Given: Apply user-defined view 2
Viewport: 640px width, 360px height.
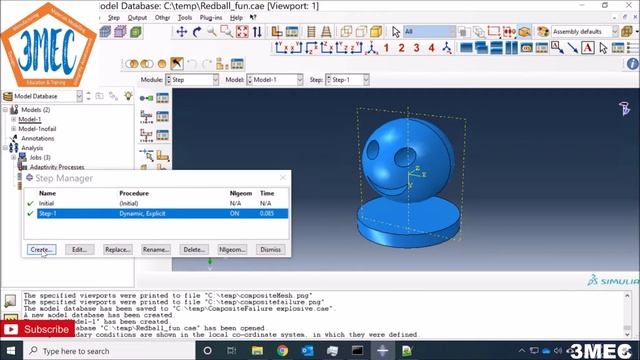Looking at the screenshot, I should click(x=401, y=48).
